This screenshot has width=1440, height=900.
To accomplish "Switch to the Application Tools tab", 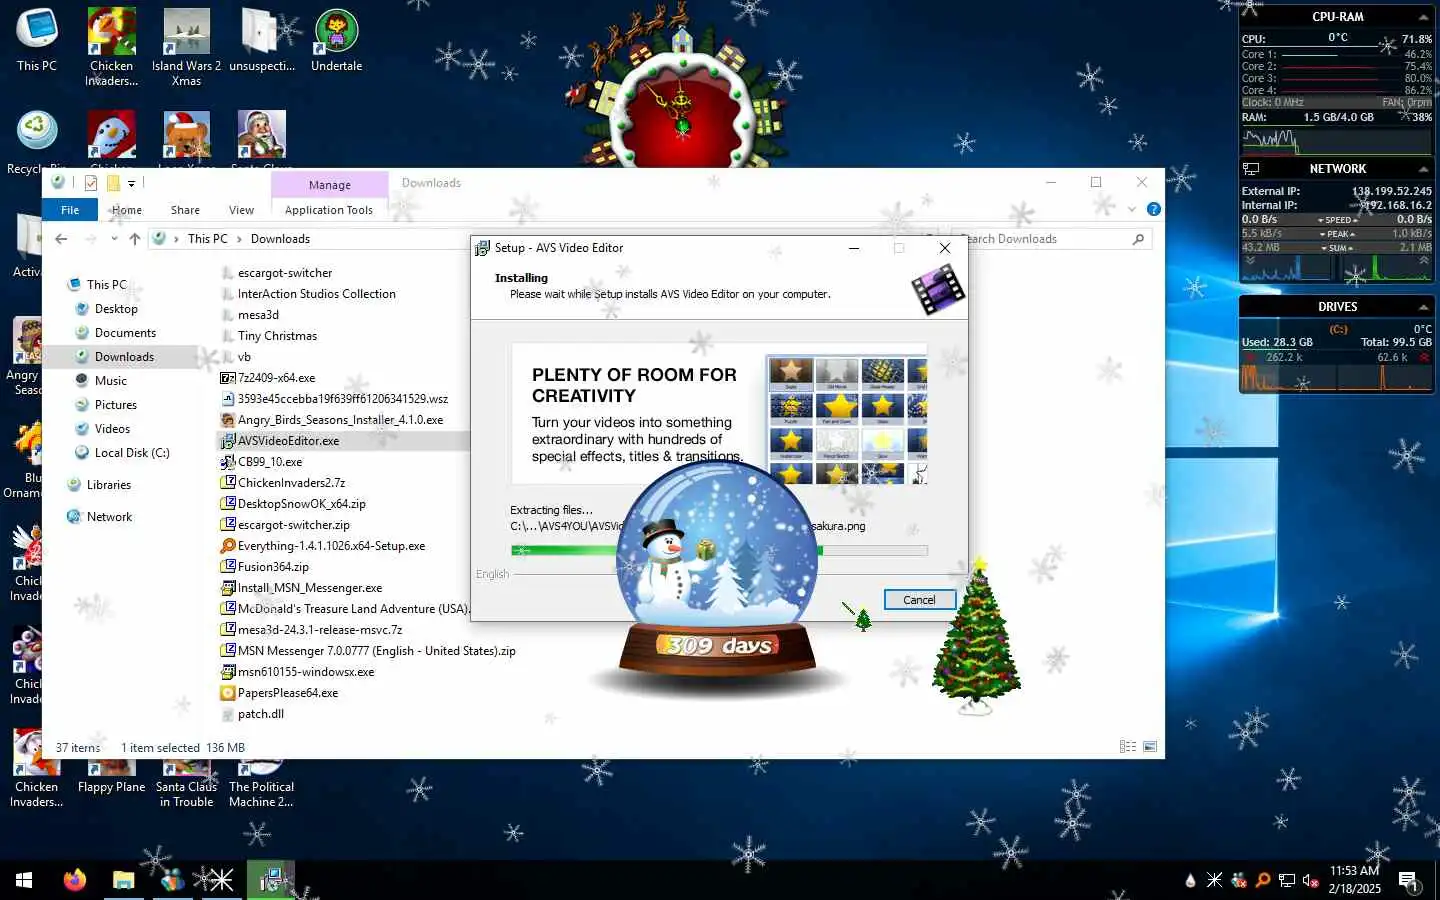I will pos(329,210).
